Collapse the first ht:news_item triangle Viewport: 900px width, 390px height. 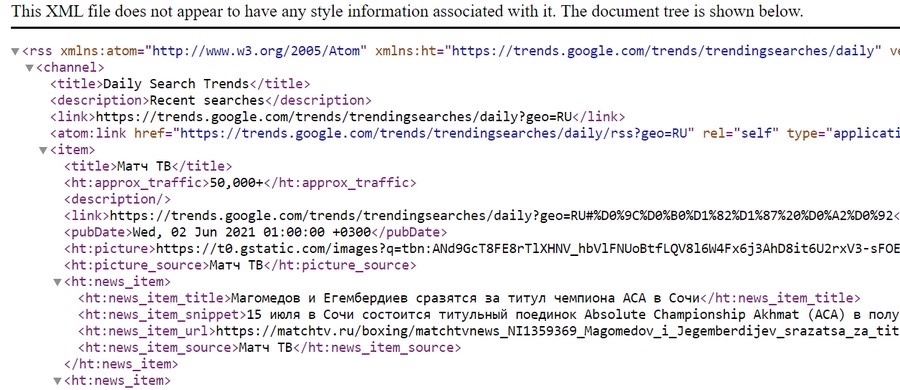pyautogui.click(x=57, y=283)
